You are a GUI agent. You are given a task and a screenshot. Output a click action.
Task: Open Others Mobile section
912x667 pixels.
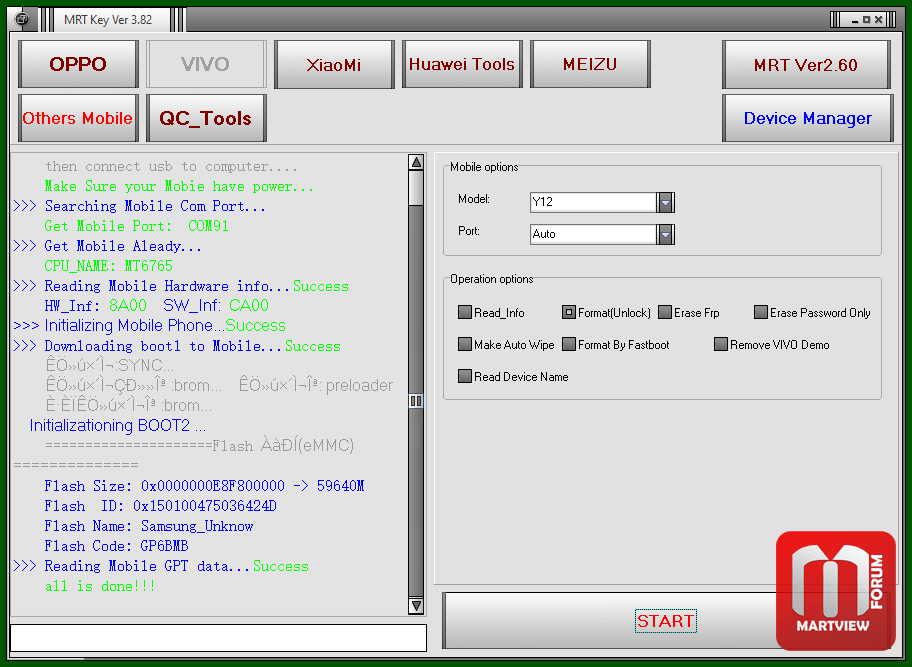pos(79,118)
